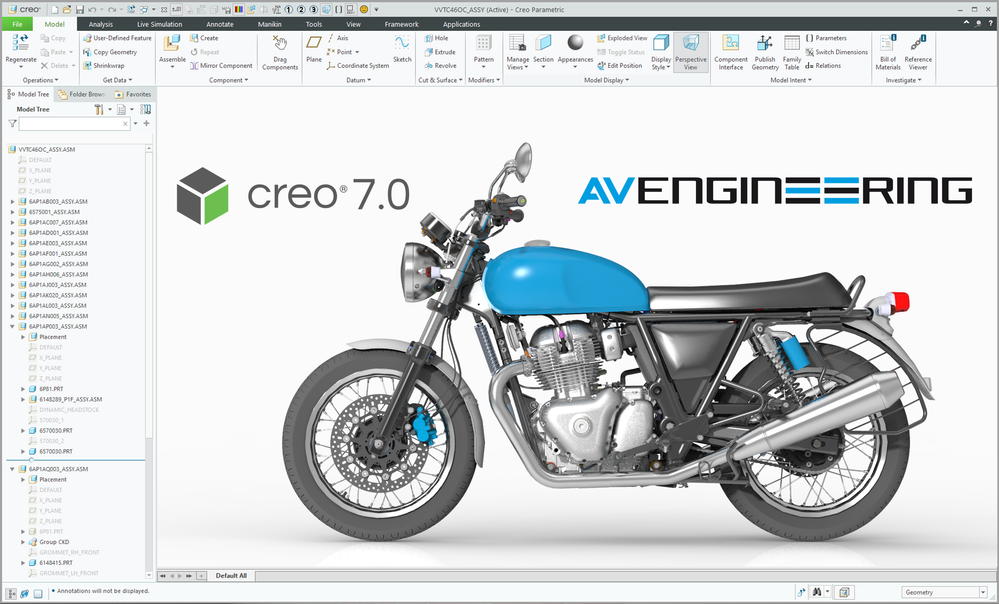999x604 pixels.
Task: Click the Model Tree search field
Action: pyautogui.click(x=75, y=124)
